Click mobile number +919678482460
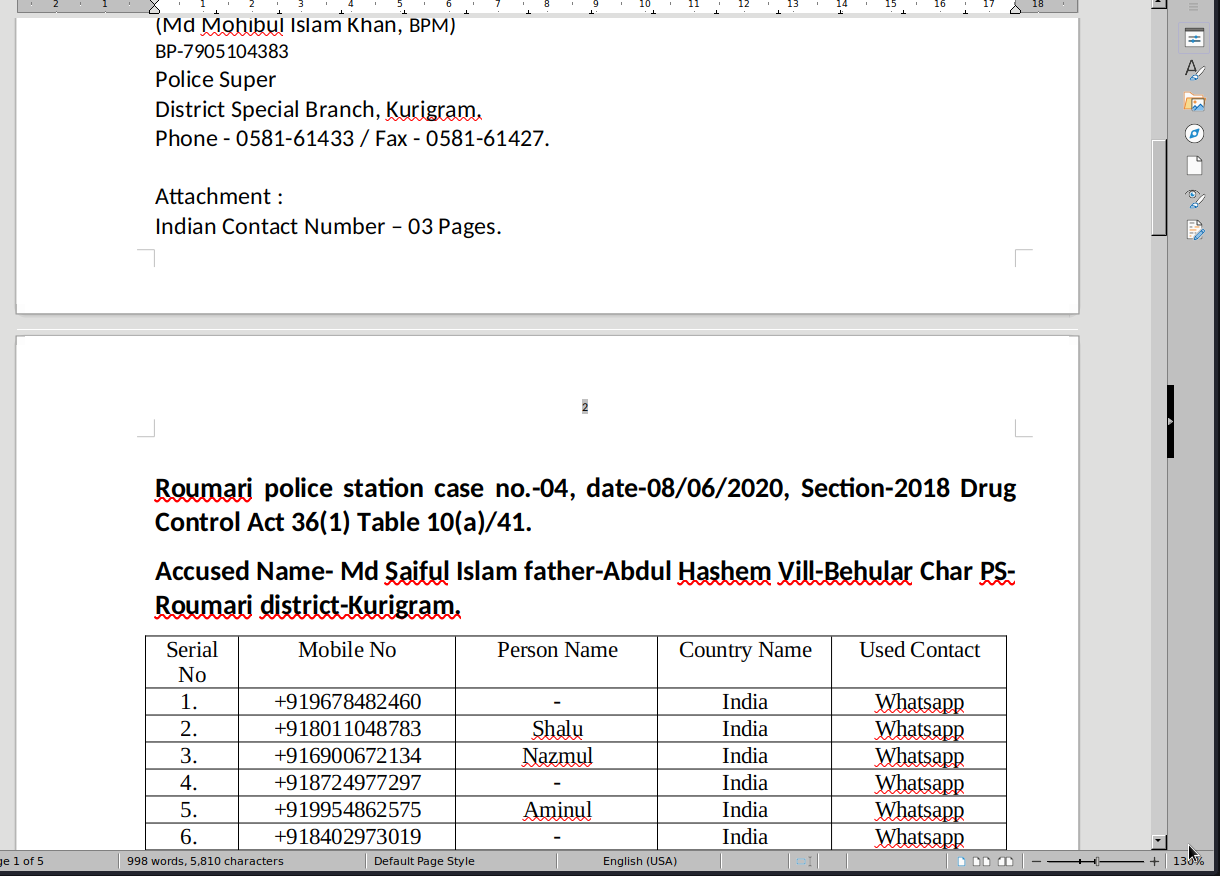The width and height of the screenshot is (1220, 876). [x=347, y=702]
